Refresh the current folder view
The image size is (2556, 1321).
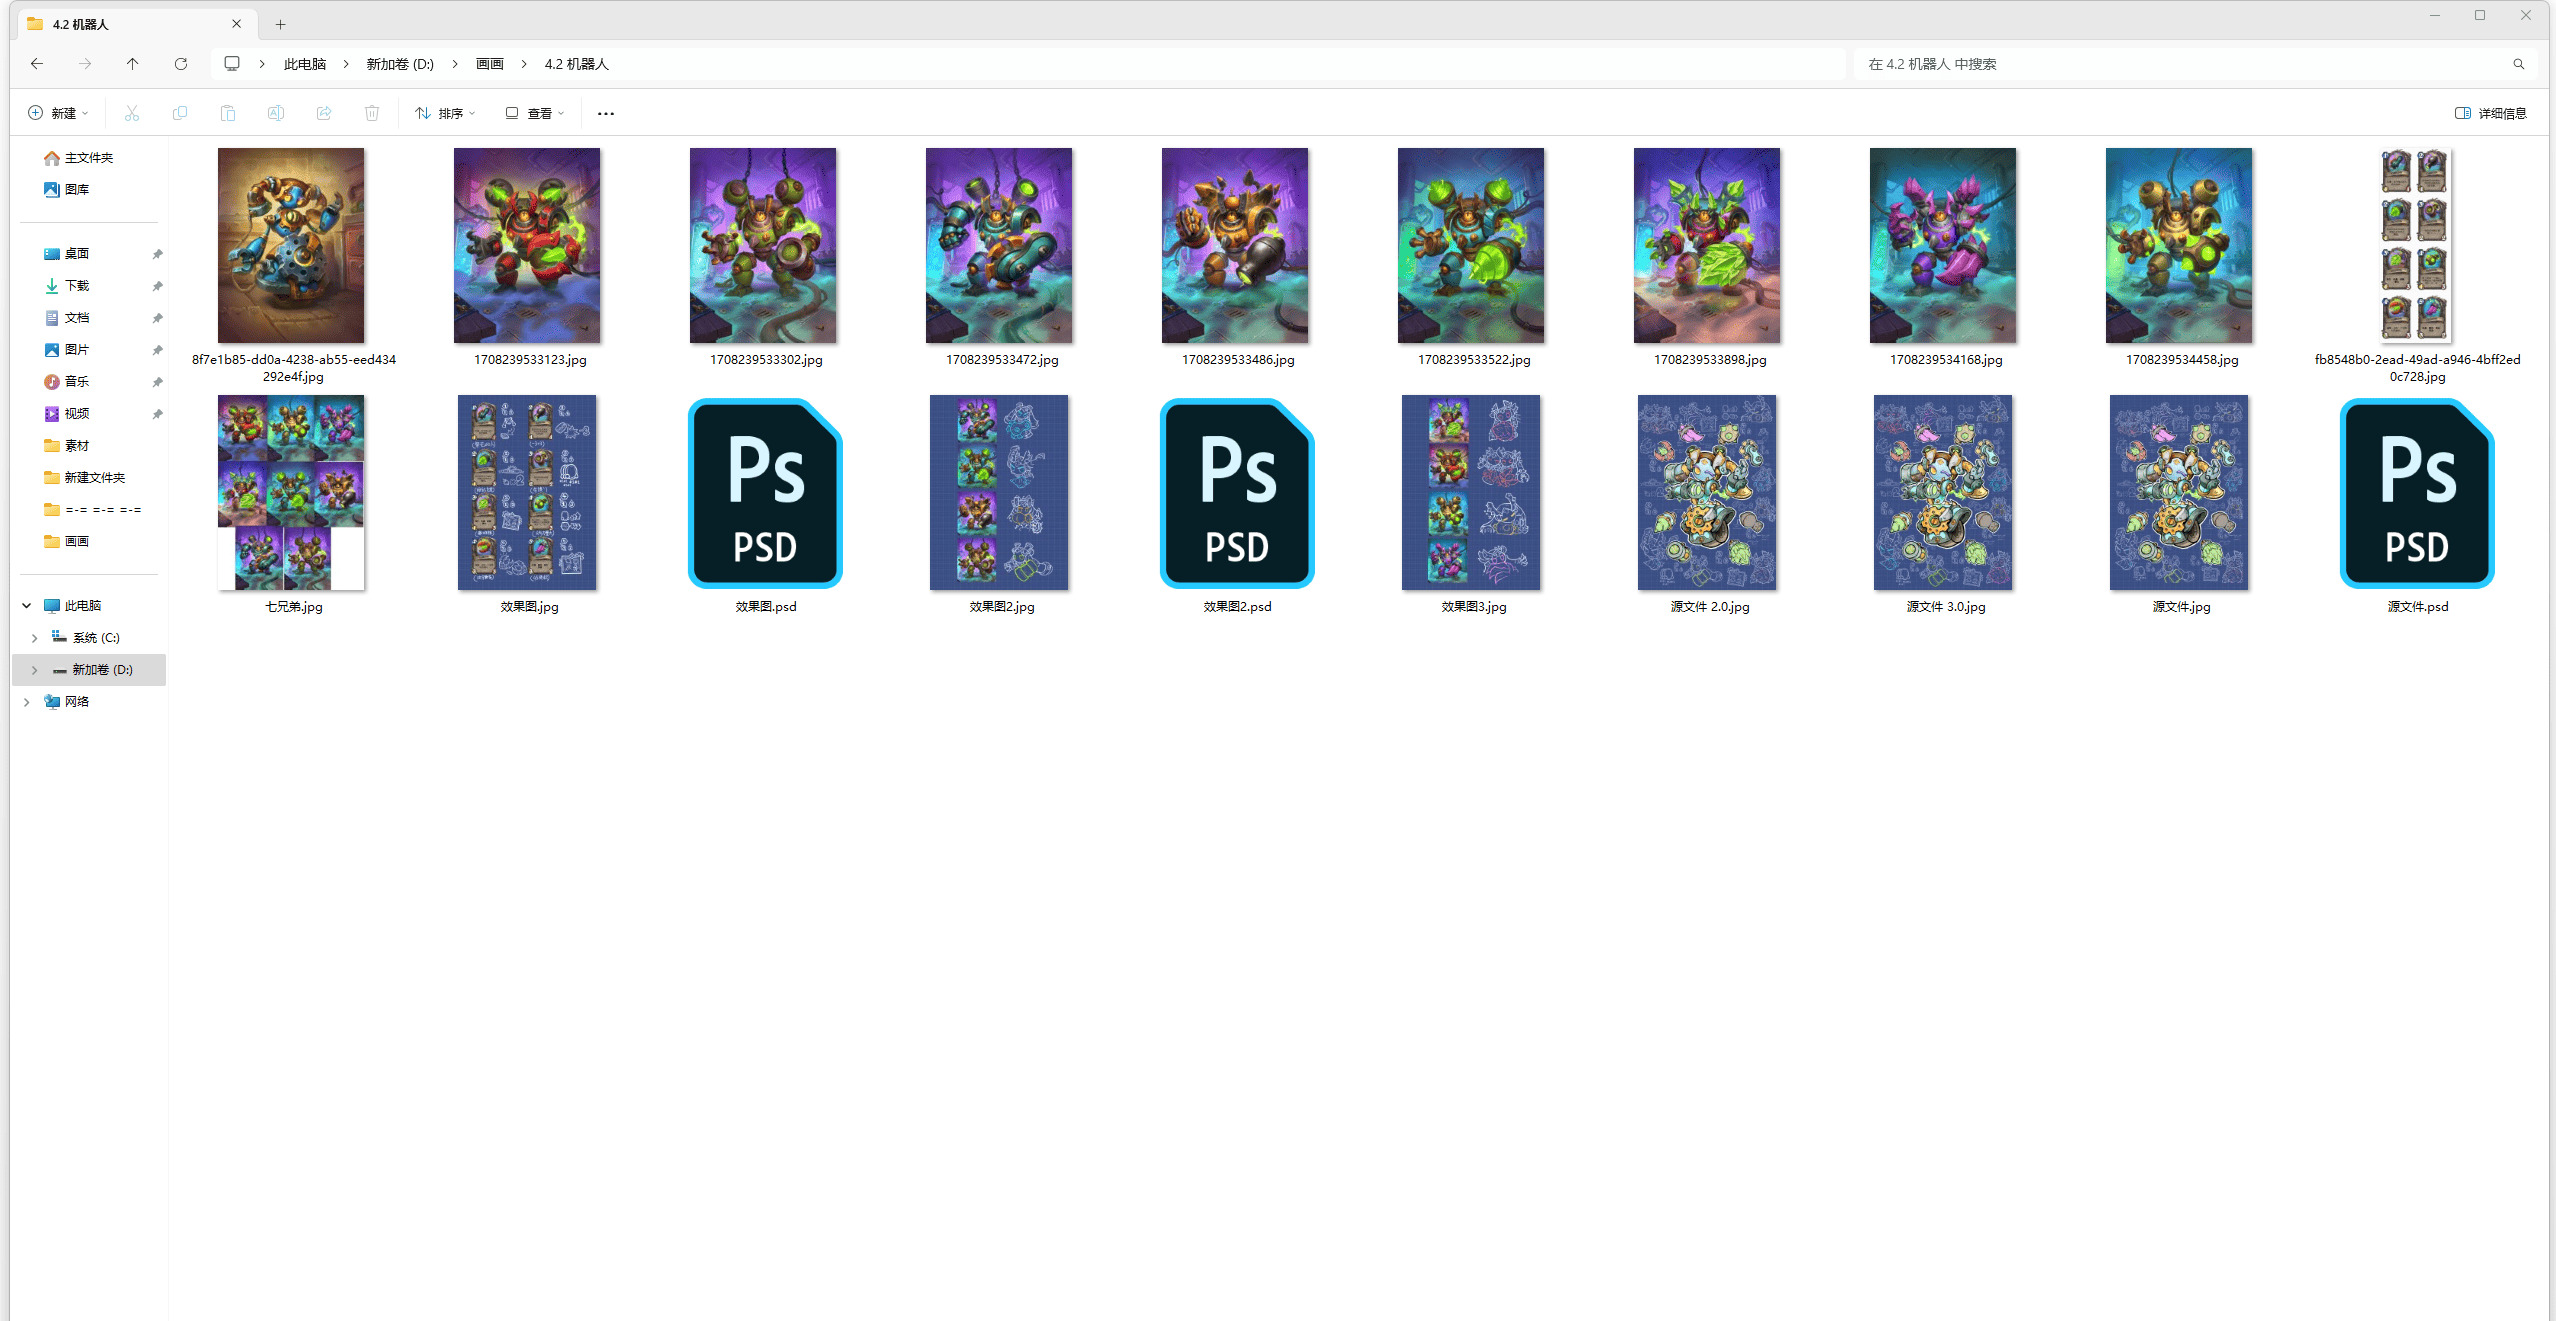[x=181, y=64]
